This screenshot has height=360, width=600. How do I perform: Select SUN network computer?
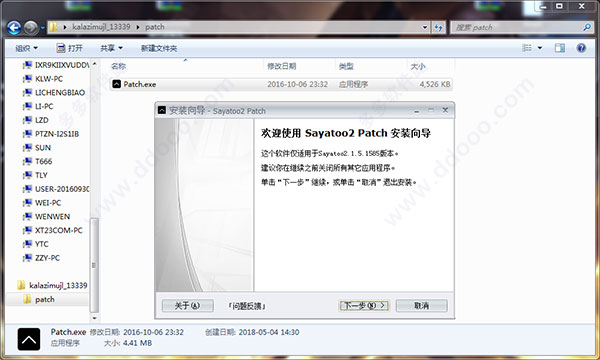point(37,148)
